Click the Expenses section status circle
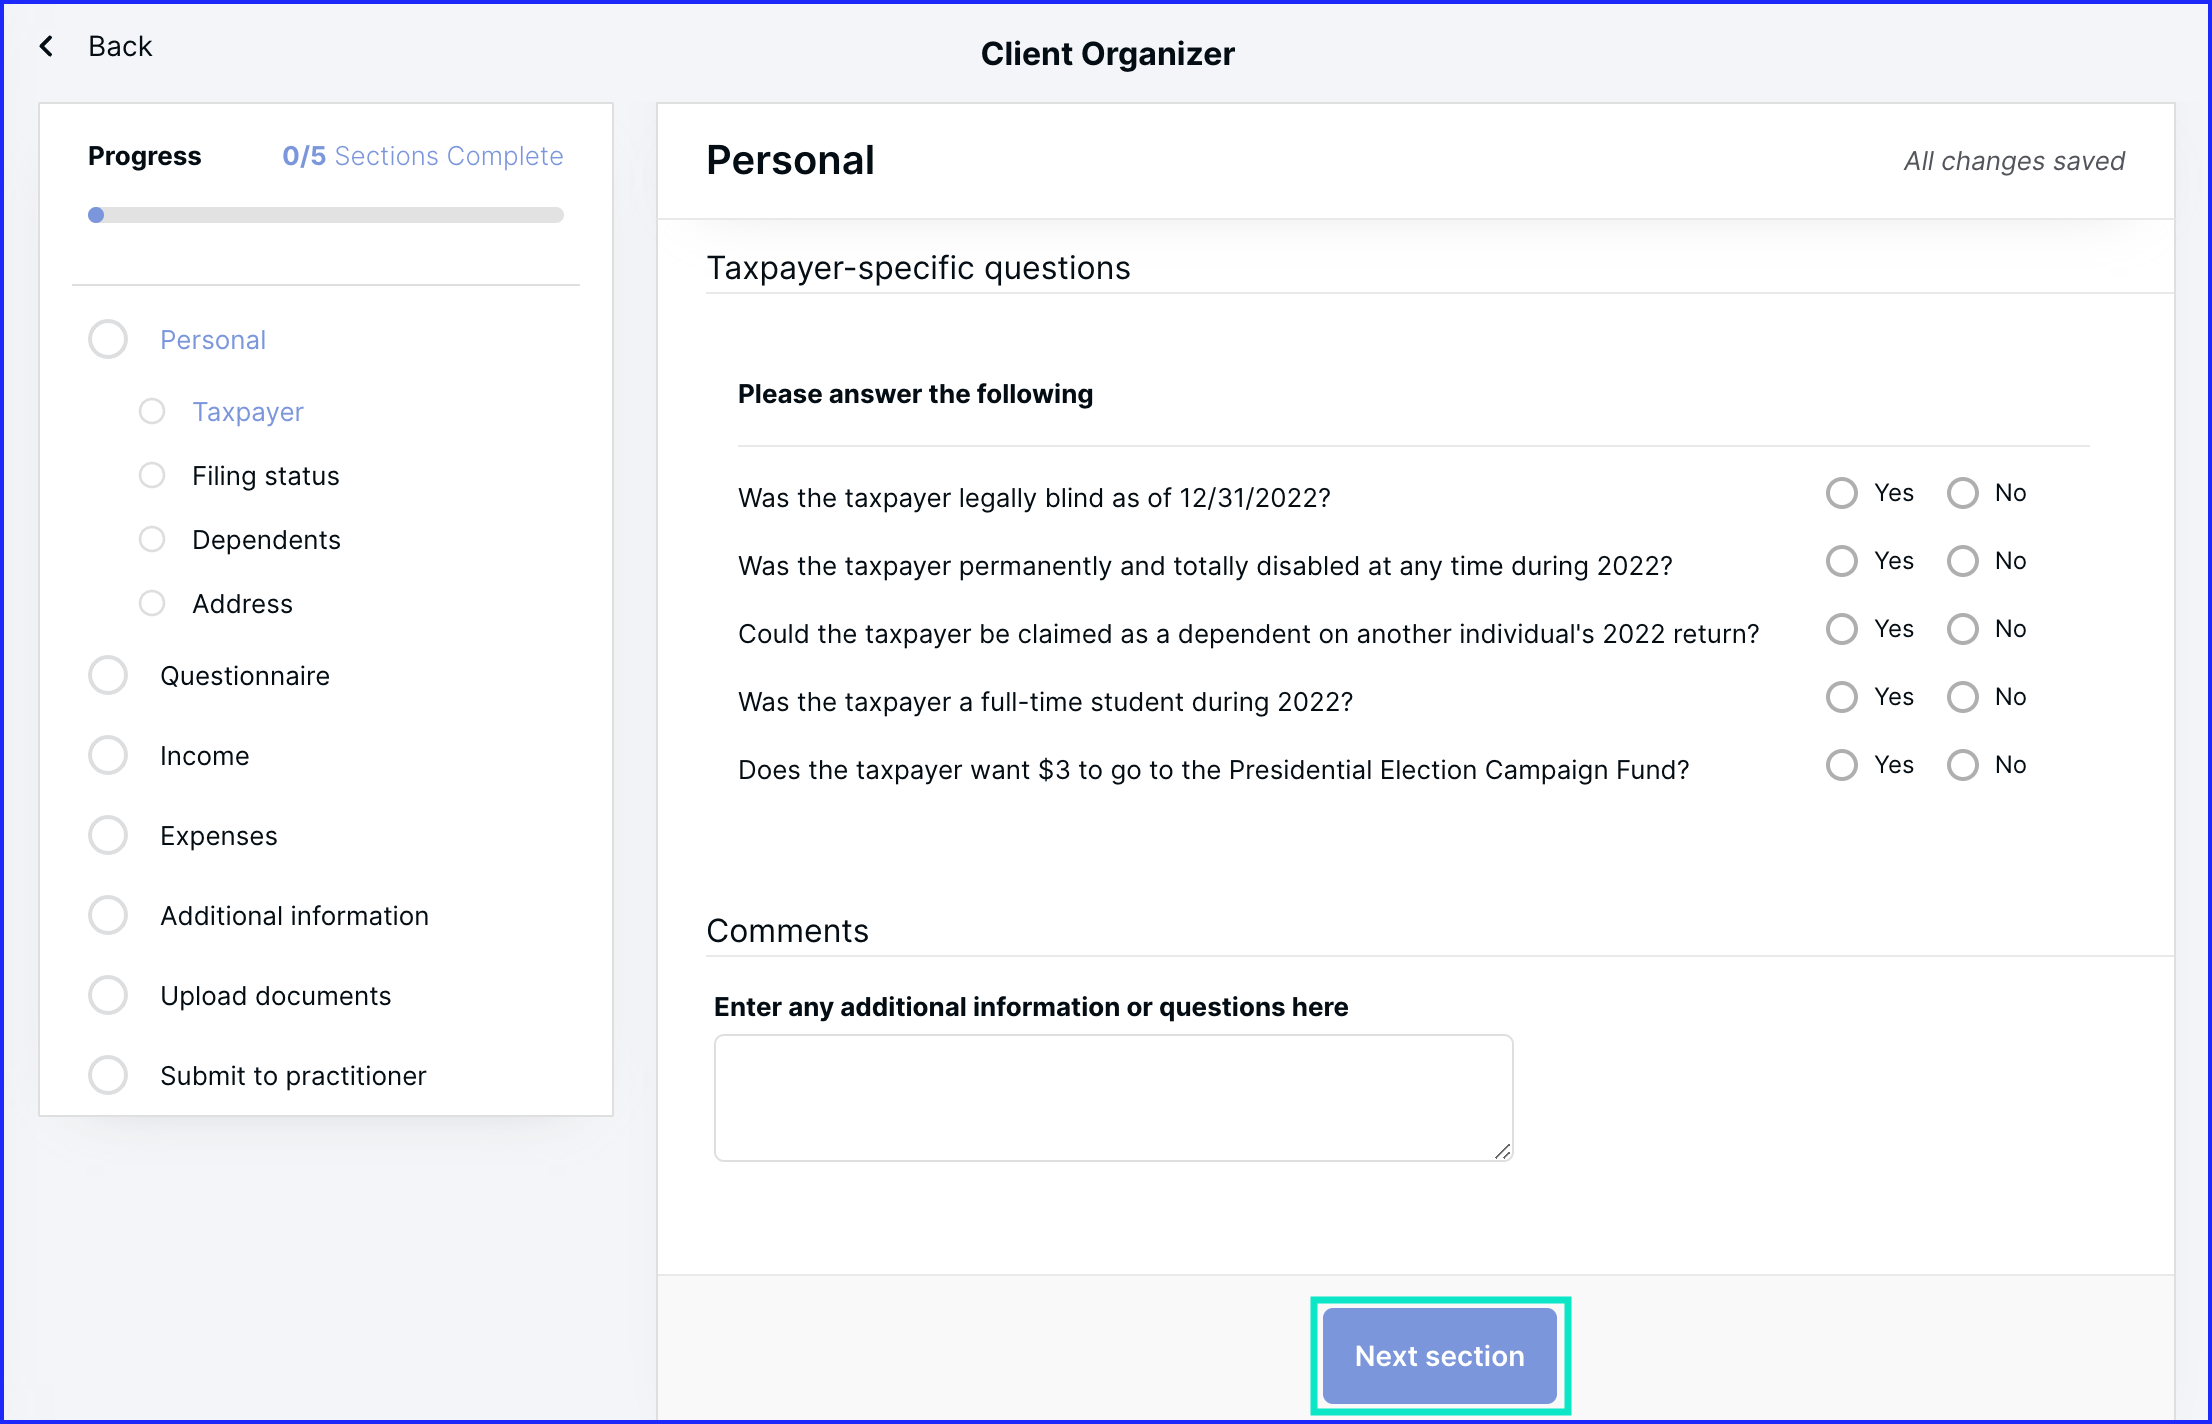 point(108,836)
